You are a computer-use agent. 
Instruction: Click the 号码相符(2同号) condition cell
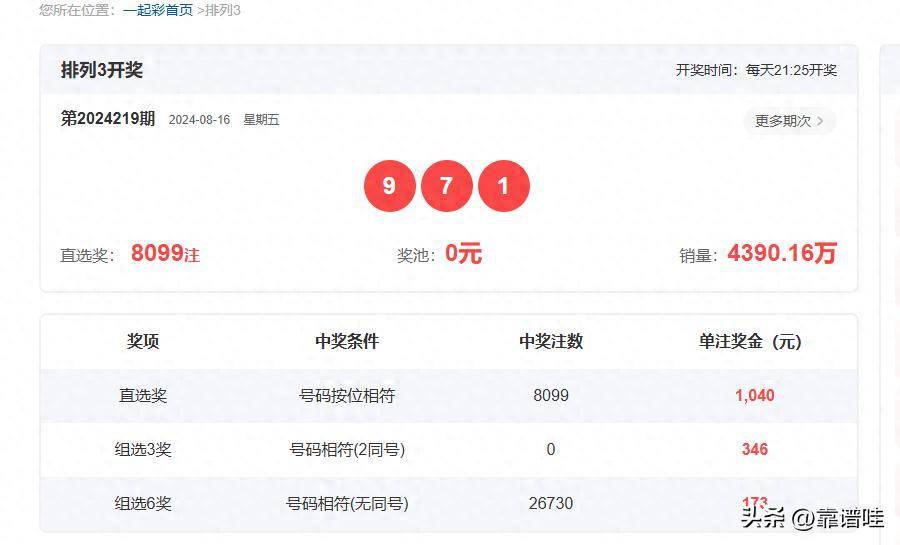pos(347,449)
